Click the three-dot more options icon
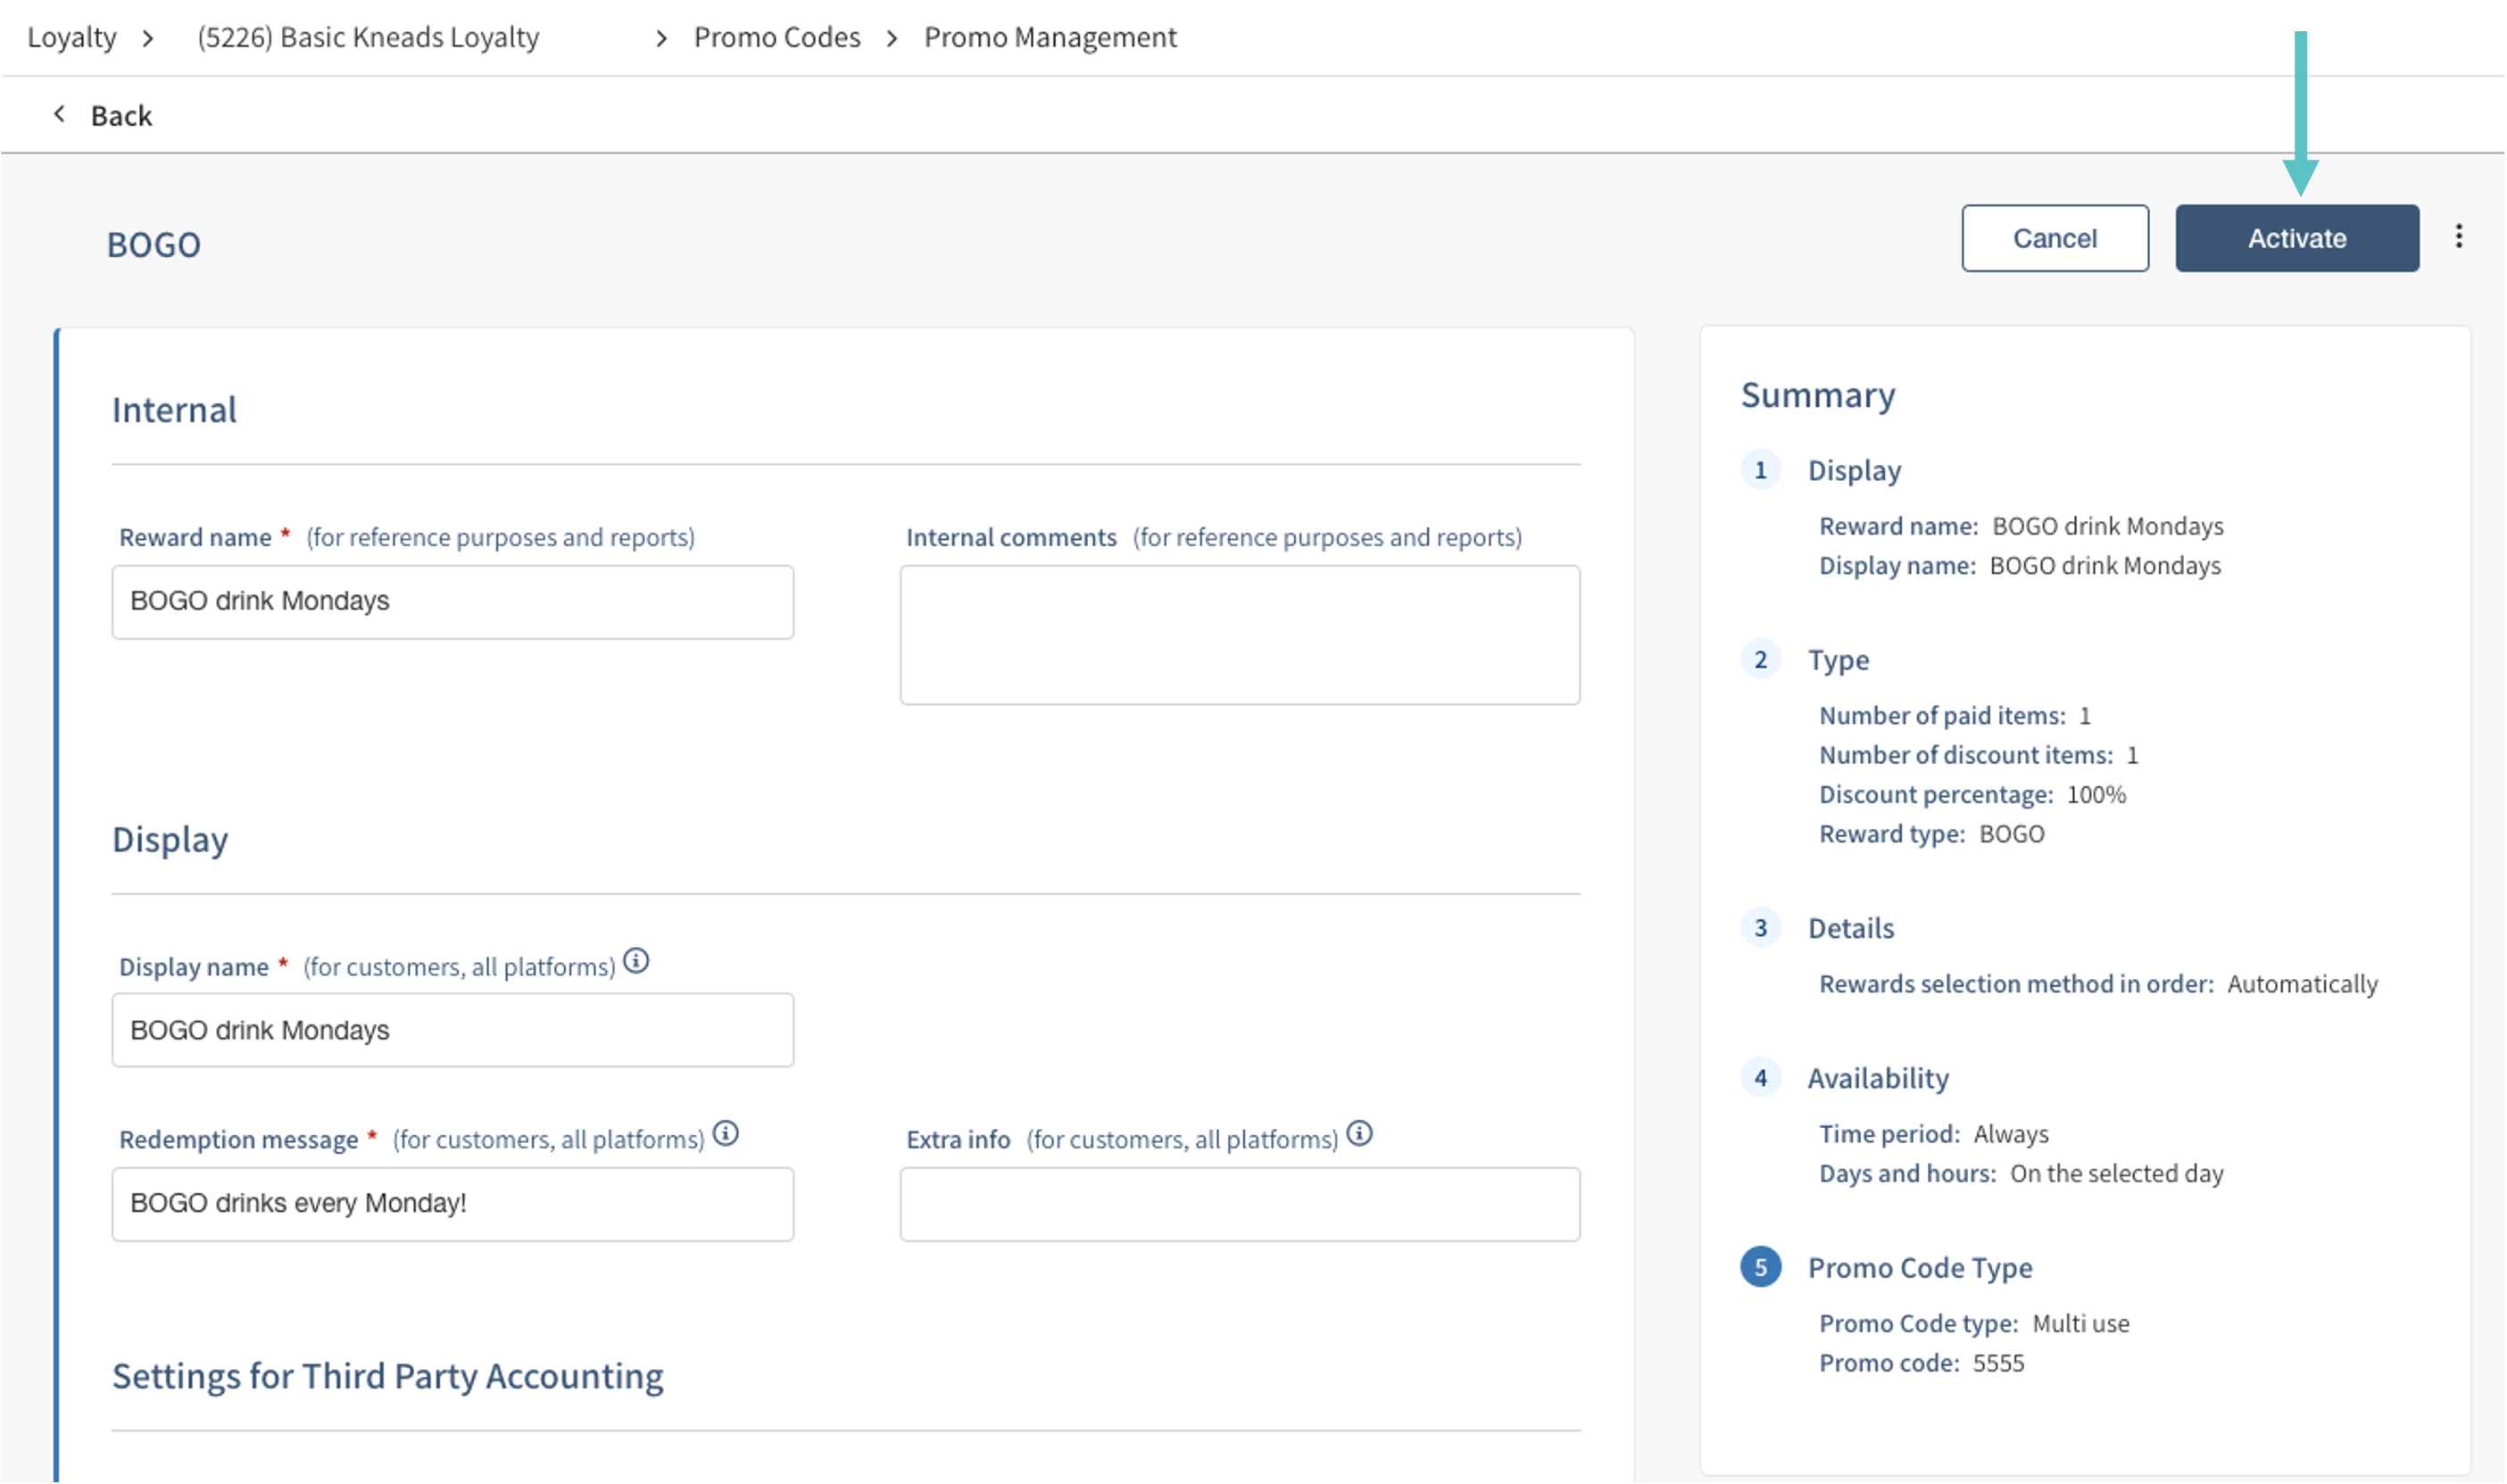This screenshot has width=2507, height=1484. click(2458, 237)
